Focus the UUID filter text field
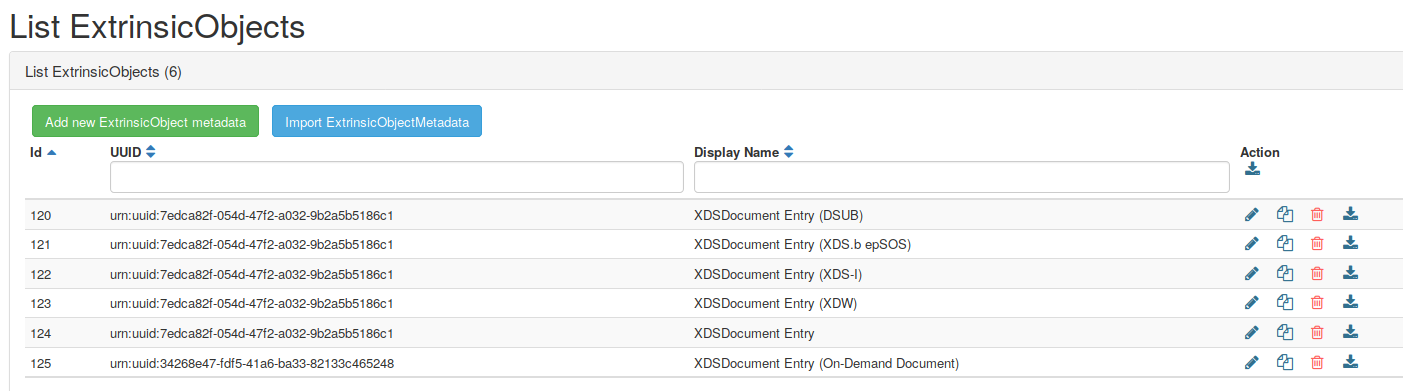Viewport: 1403px width, 391px height. click(396, 178)
